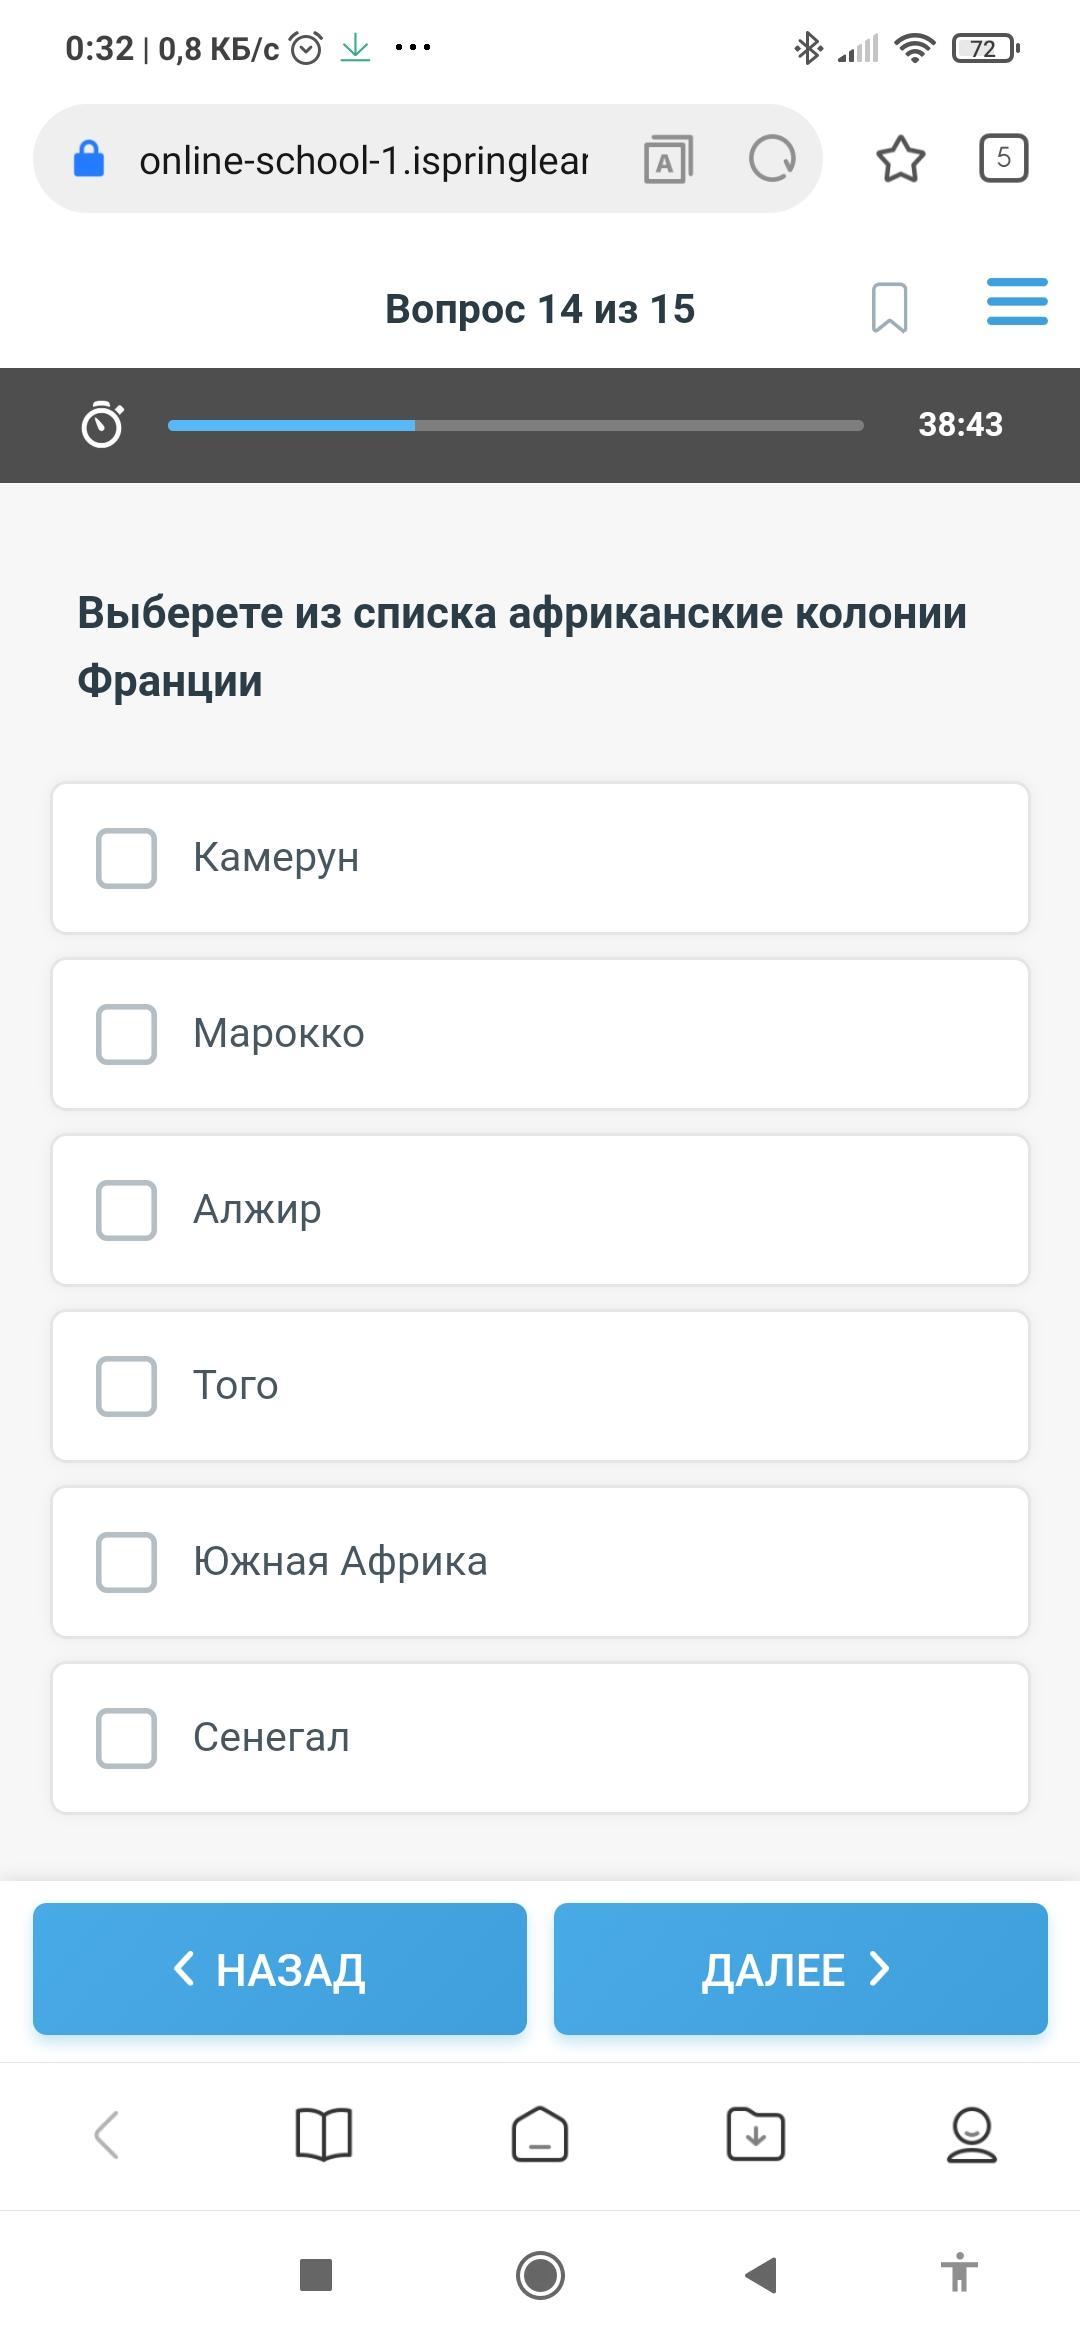The image size is (1080, 2340).
Task: Open the hamburger question menu
Action: pos(1017,302)
